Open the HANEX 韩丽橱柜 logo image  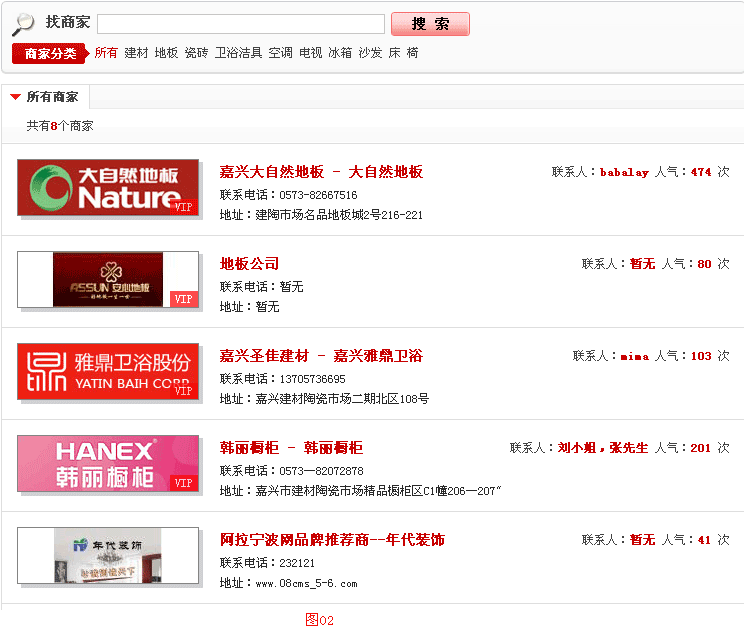[108, 463]
